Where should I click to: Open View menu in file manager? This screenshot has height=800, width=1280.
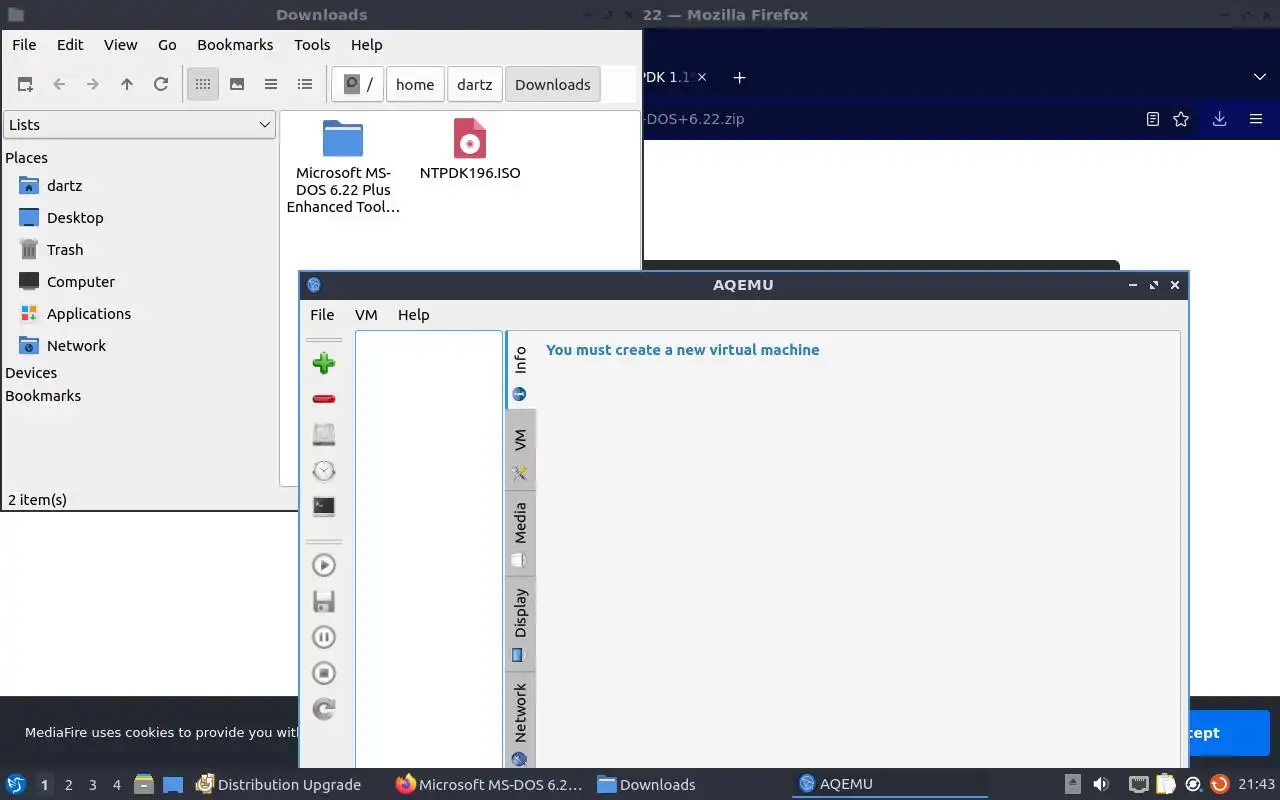pos(120,44)
